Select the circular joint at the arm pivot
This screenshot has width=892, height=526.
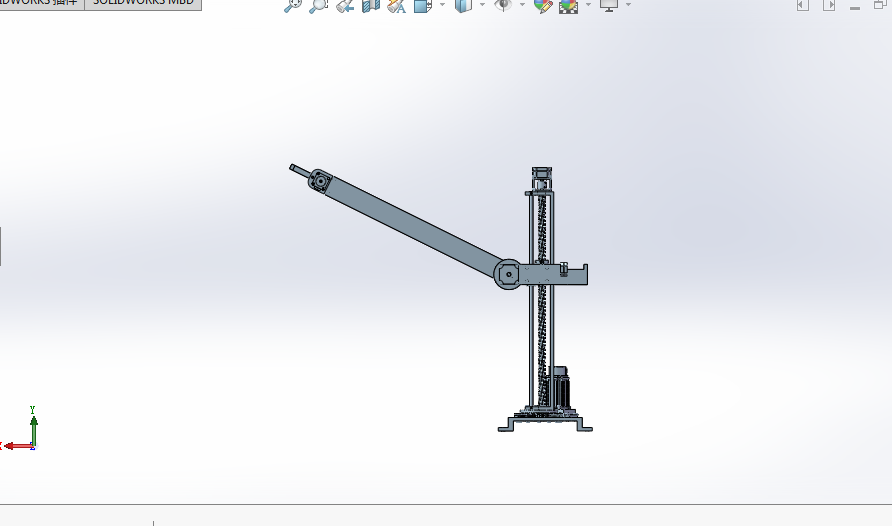[507, 274]
